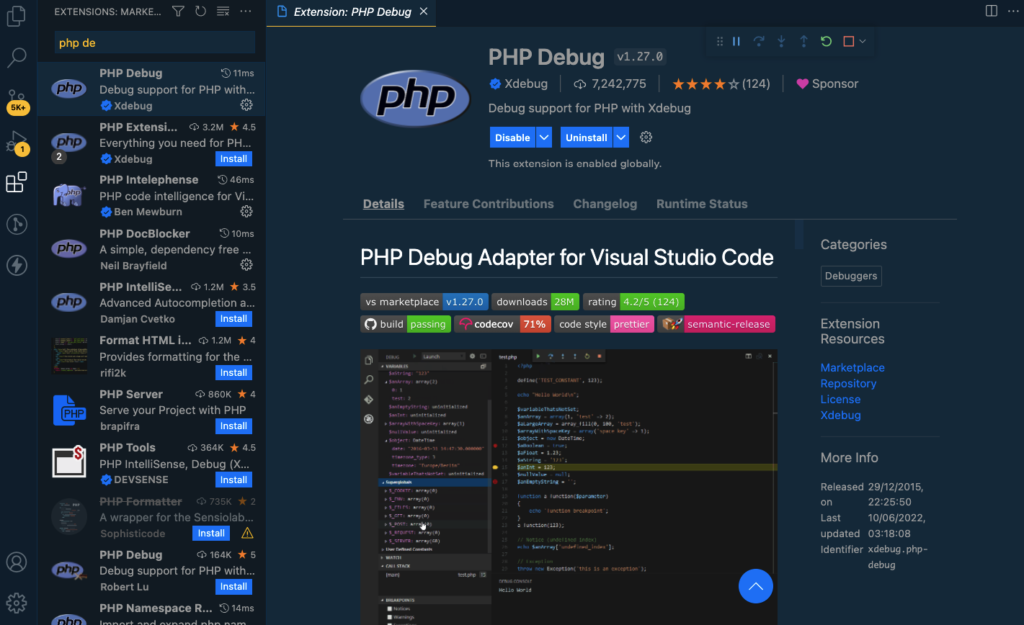
Task: Open the Repository resource link
Action: [848, 383]
